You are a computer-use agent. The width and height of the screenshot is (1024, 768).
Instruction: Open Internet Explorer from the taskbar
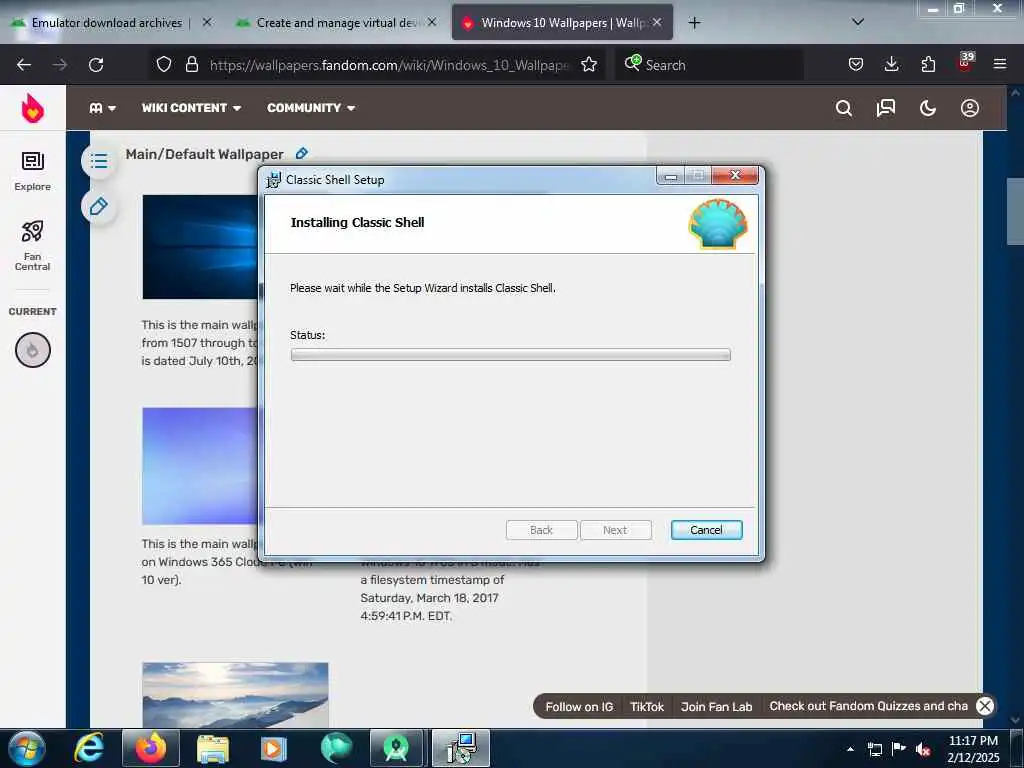(x=89, y=748)
